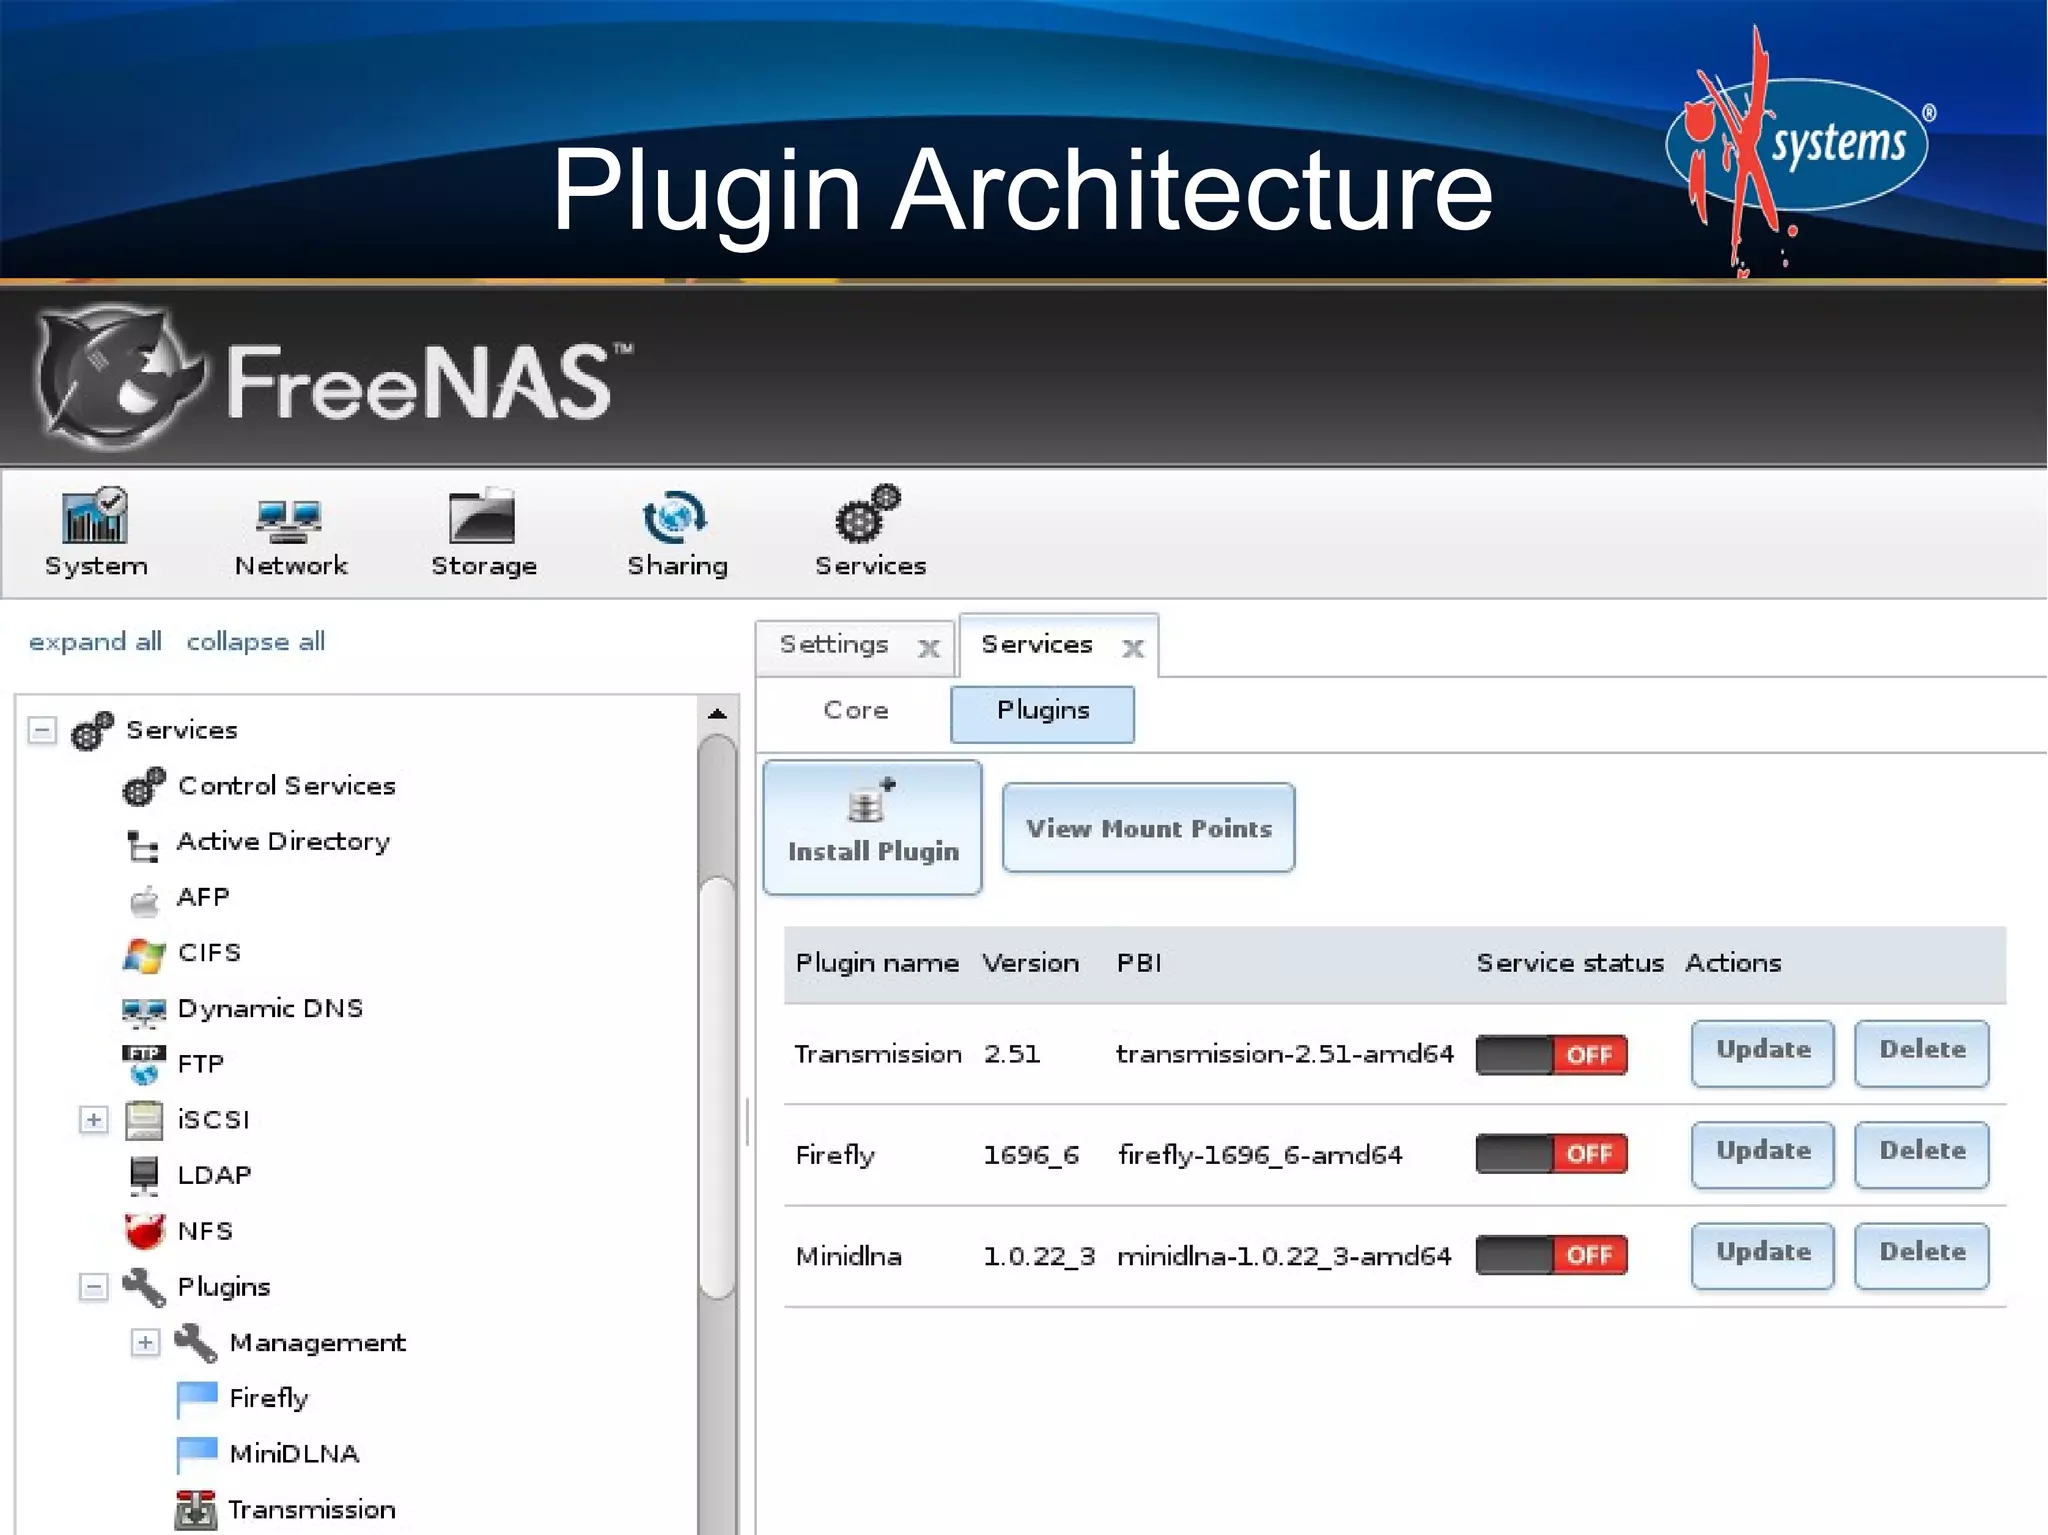2048x1535 pixels.
Task: Update the Transmission plugin
Action: (x=1762, y=1053)
